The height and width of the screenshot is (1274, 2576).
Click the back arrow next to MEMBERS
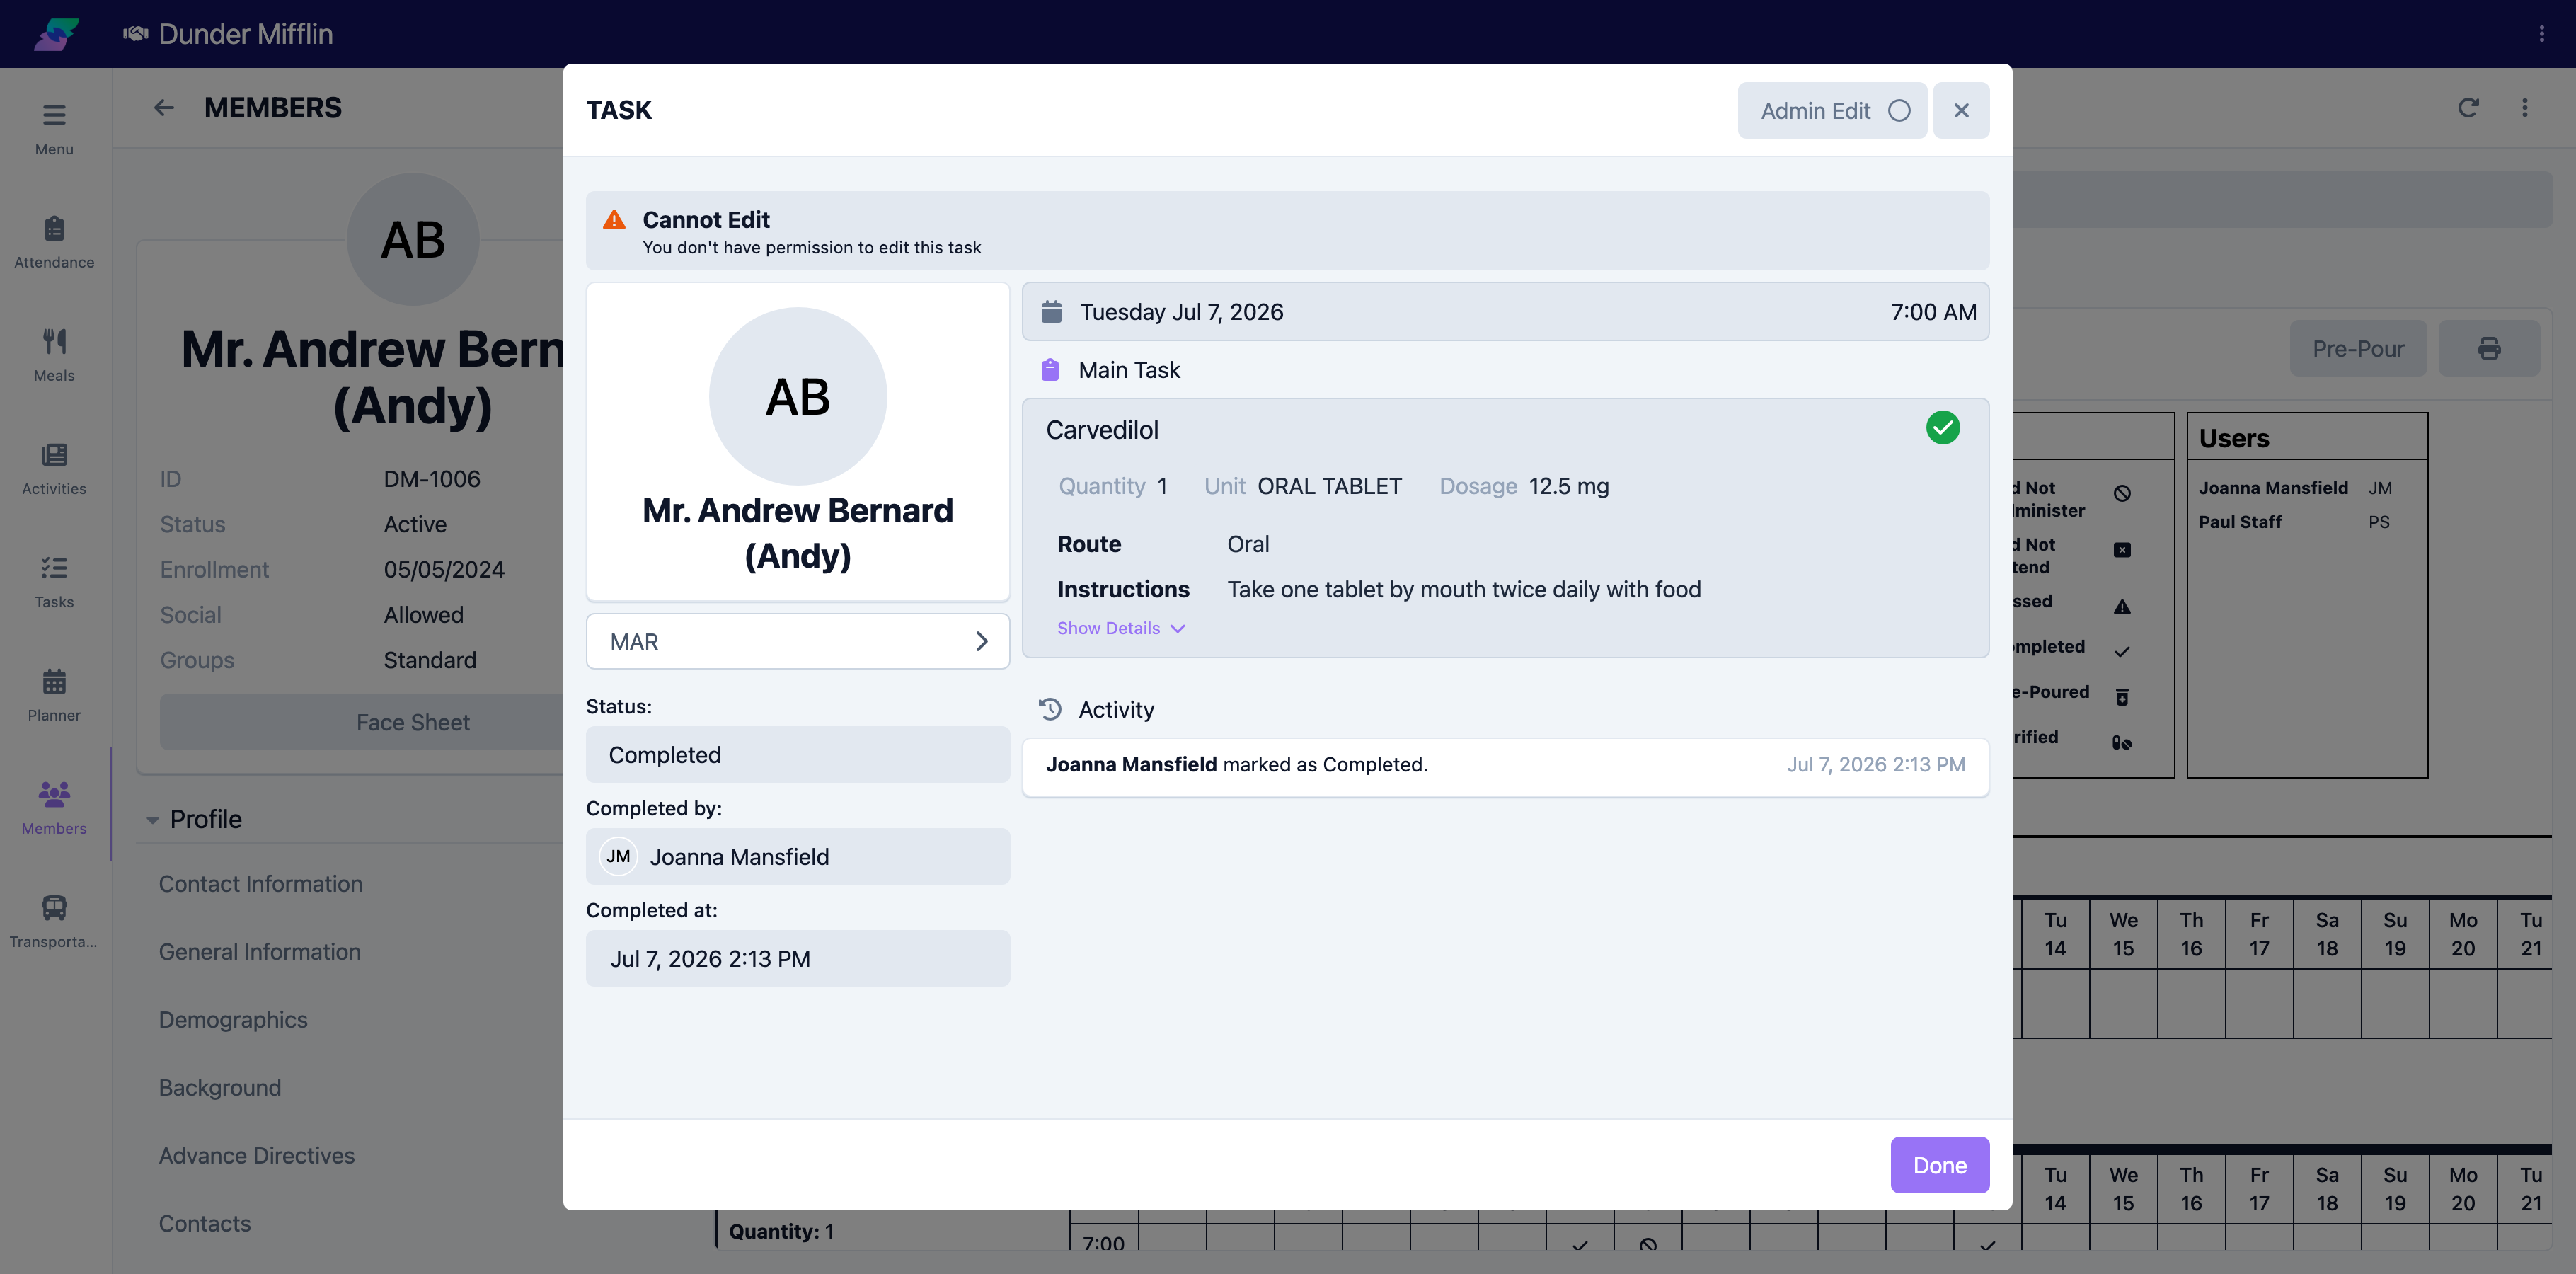tap(164, 108)
